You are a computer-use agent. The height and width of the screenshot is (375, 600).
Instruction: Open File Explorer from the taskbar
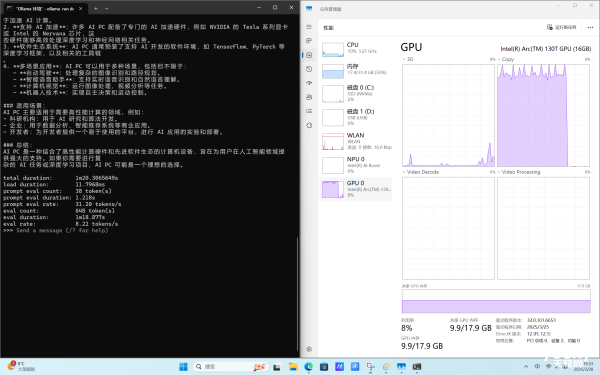pyautogui.click(x=293, y=367)
